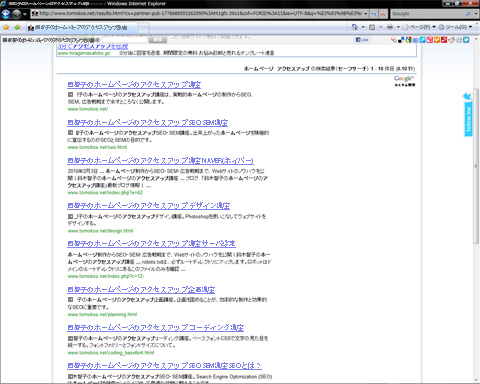Click the multicolor Google bookmark icon
Screen dimensions: 480x384
[408, 40]
